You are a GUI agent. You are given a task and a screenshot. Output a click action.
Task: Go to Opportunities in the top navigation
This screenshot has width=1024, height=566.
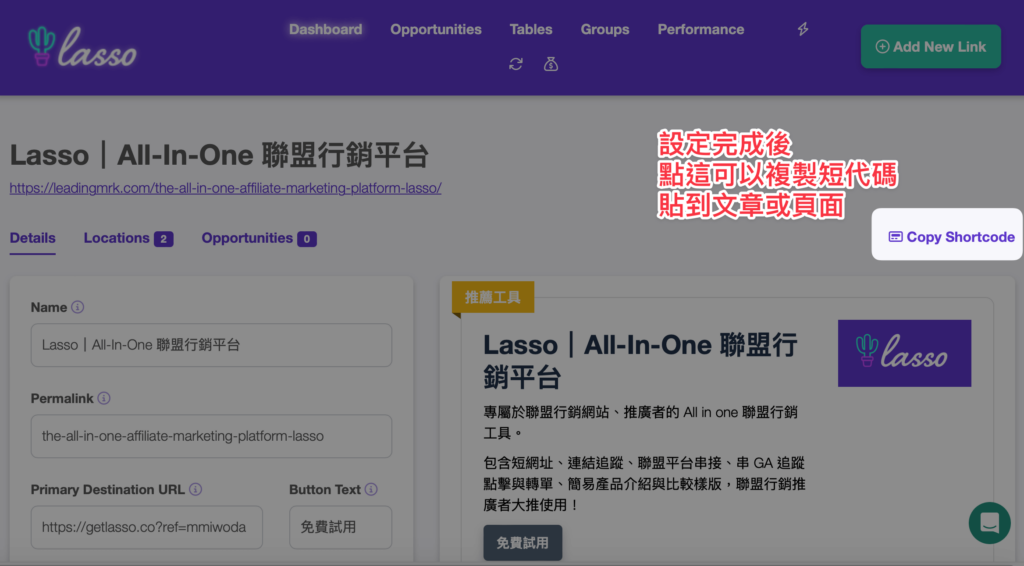point(436,29)
